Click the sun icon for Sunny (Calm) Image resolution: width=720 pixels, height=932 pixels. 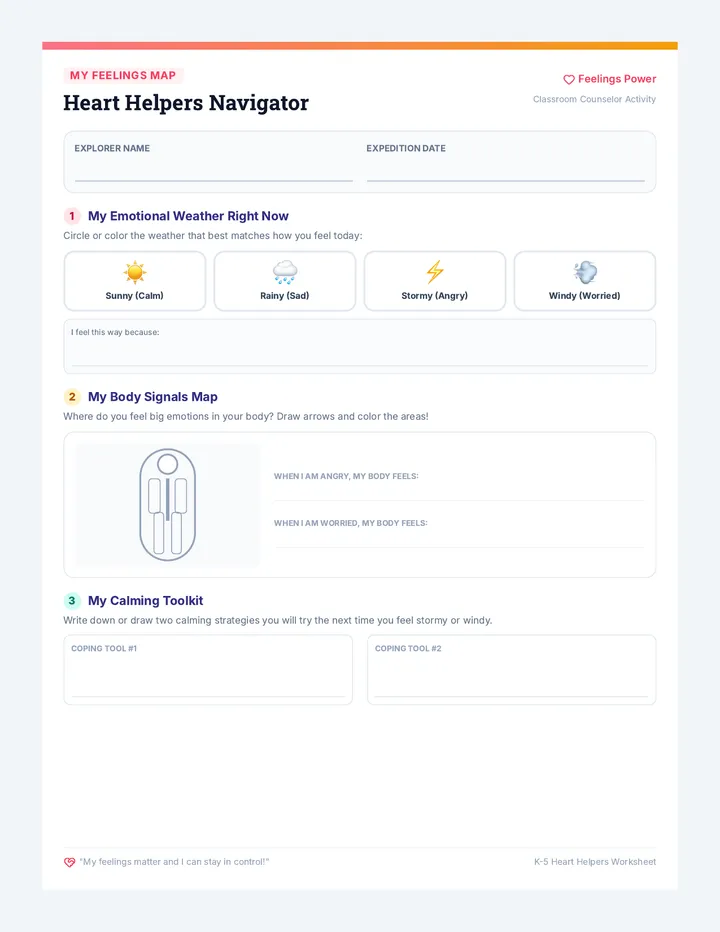[135, 272]
